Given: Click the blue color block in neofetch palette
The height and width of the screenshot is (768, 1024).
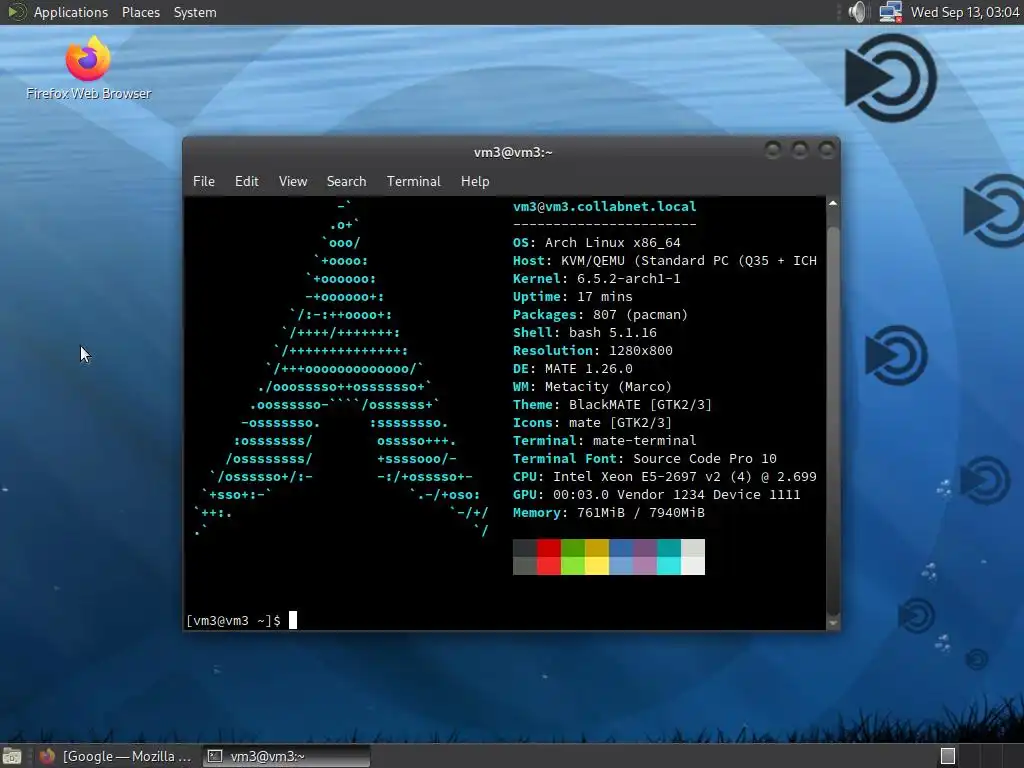Looking at the screenshot, I should pyautogui.click(x=621, y=557).
